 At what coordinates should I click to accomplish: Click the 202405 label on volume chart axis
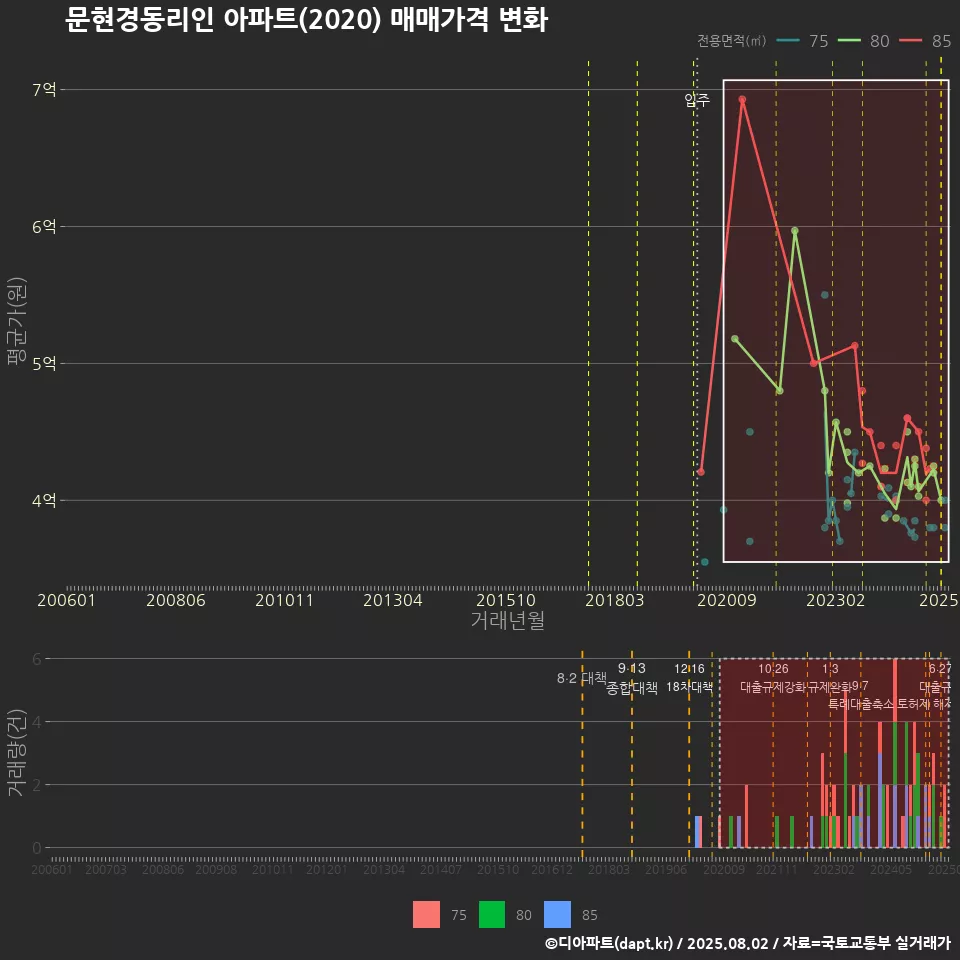[891, 869]
